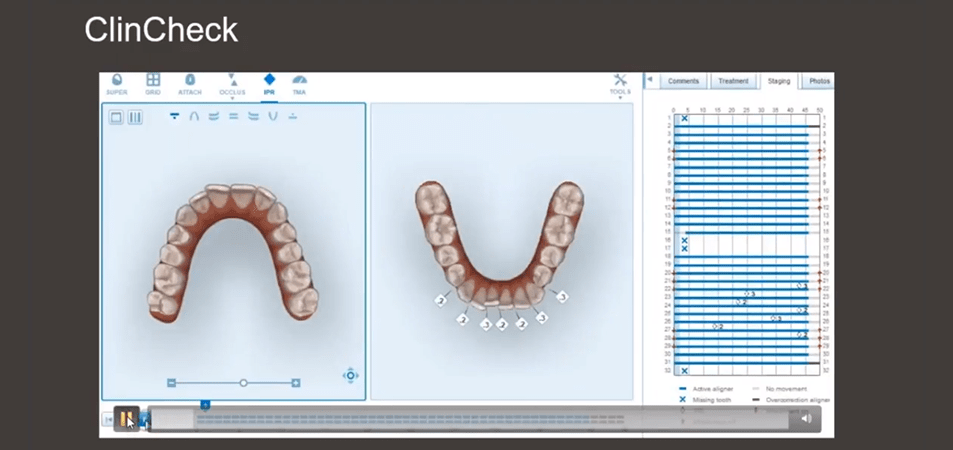The width and height of the screenshot is (953, 450).
Task: Open the Treatment tab
Action: 733,81
